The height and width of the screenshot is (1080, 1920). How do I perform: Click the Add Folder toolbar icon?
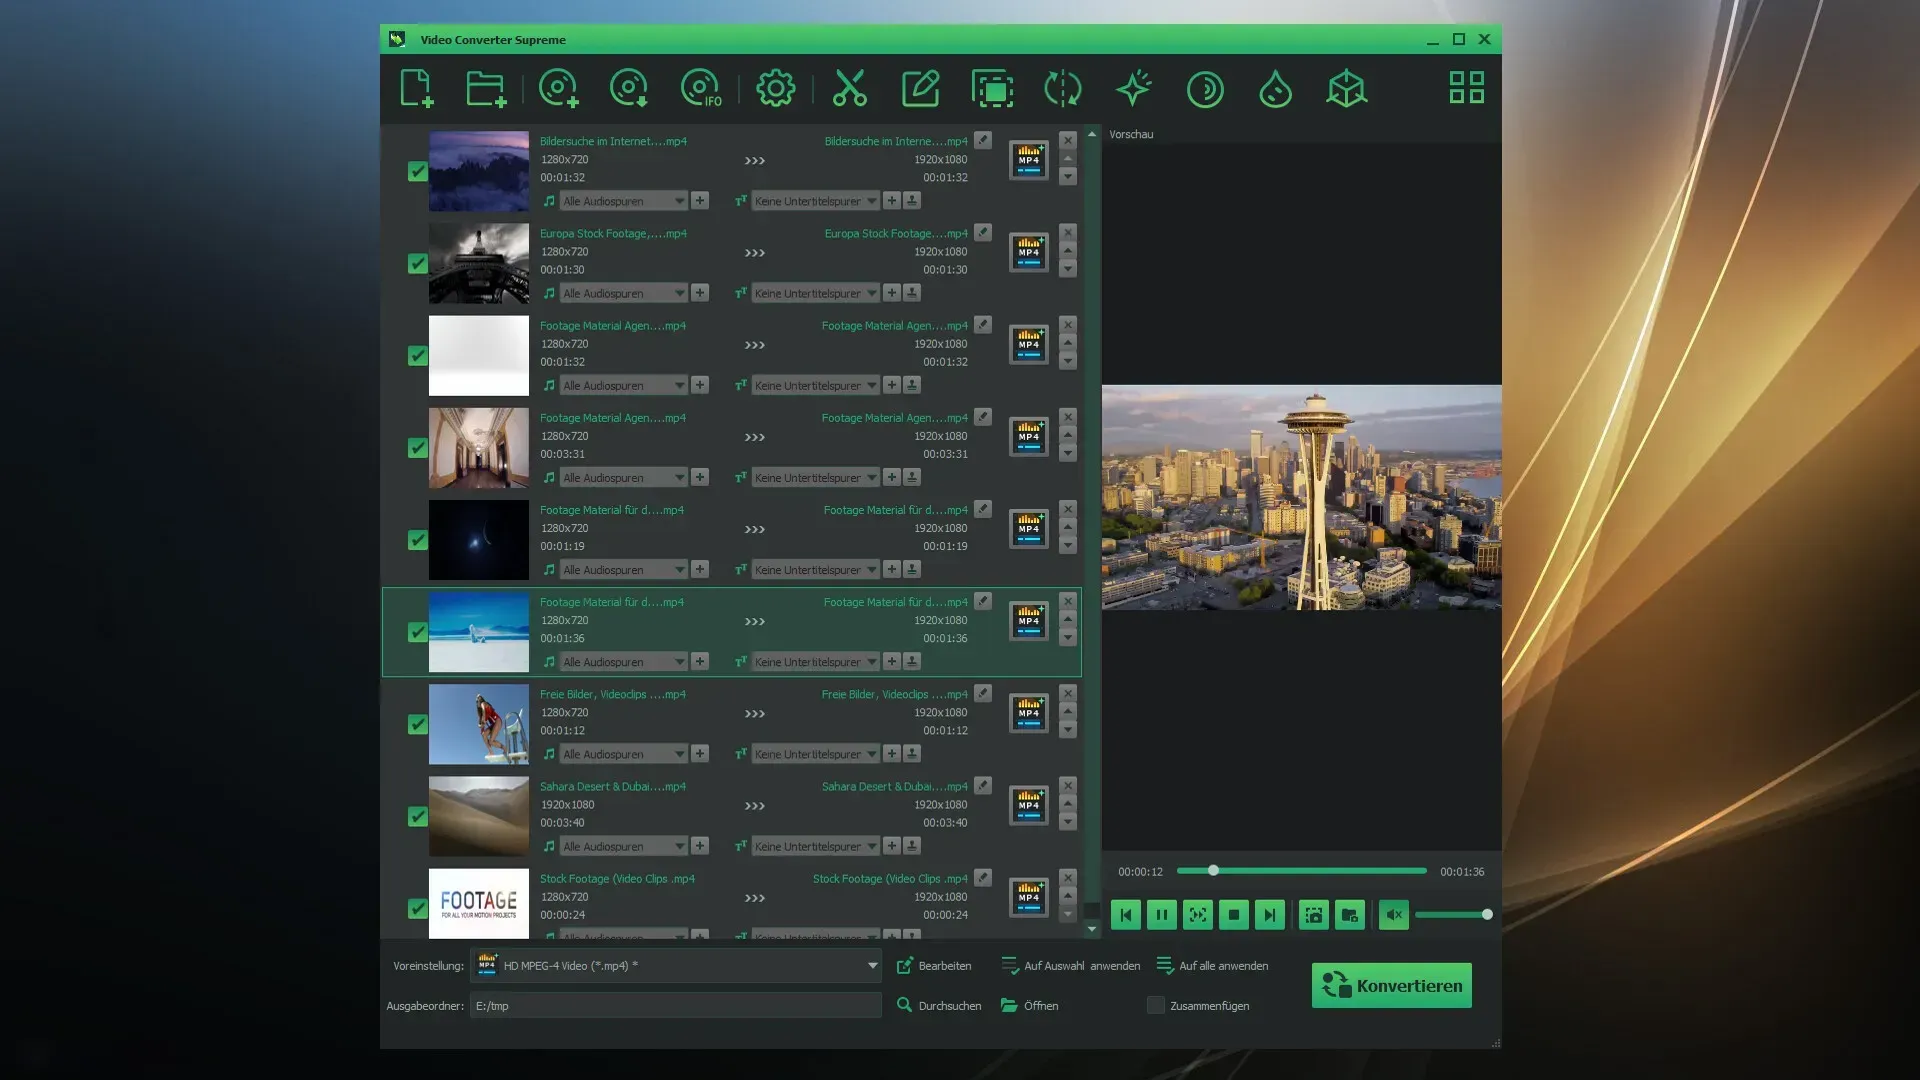point(486,88)
